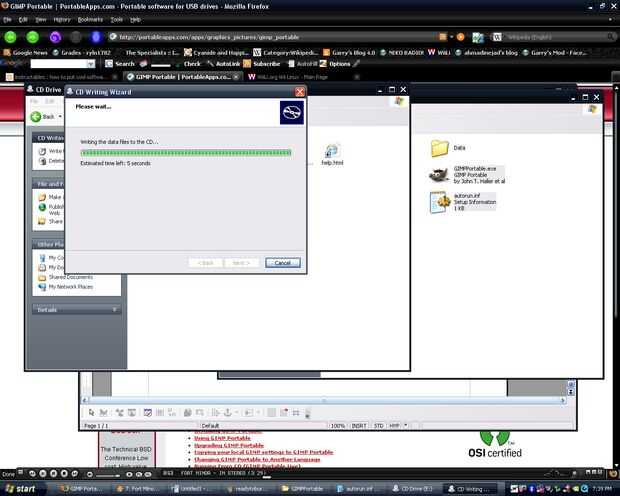The height and width of the screenshot is (496, 620).
Task: Open the Tools menu in Firefox
Action: pos(116,19)
